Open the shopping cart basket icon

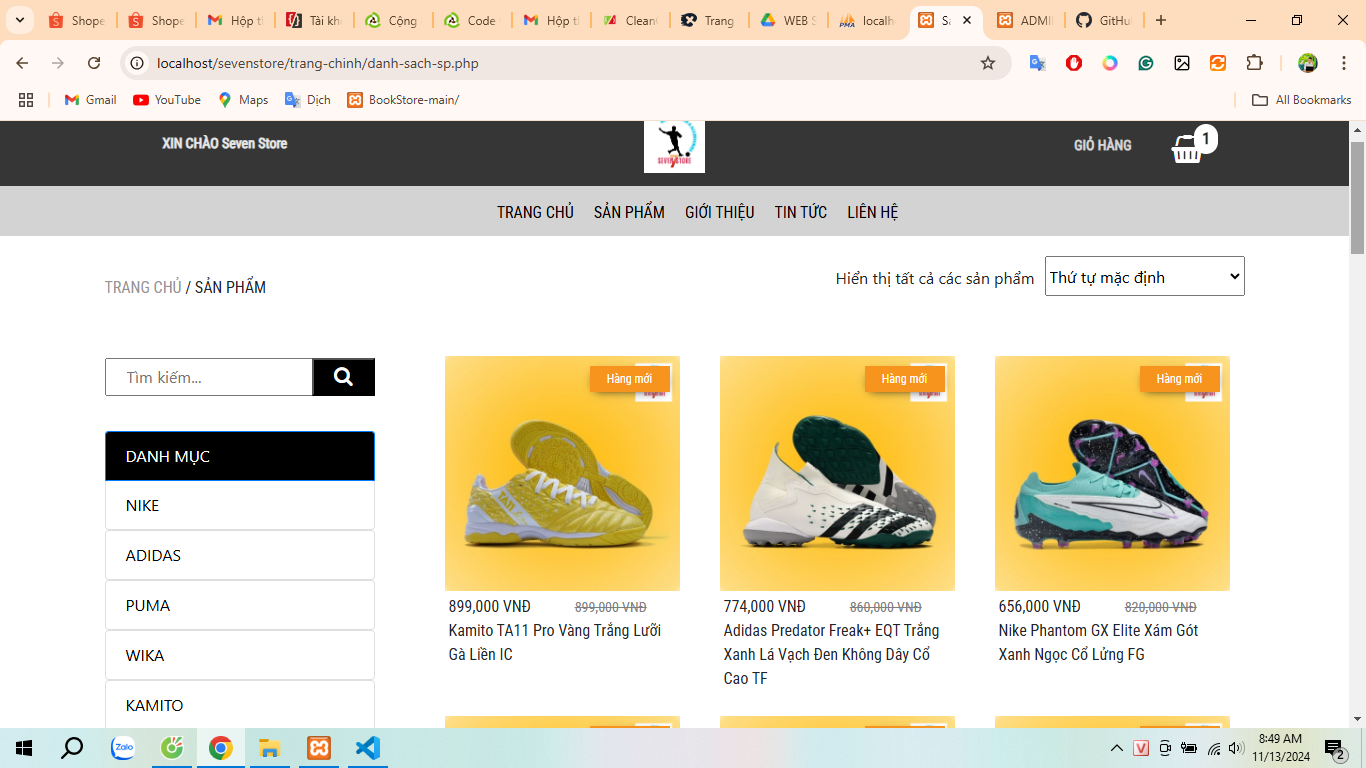1187,149
